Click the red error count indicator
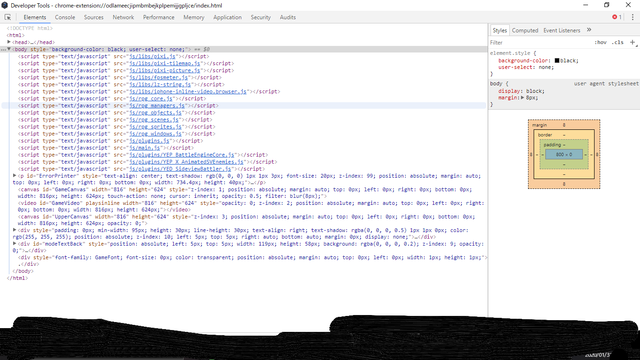This screenshot has height=360, width=640. click(x=617, y=17)
